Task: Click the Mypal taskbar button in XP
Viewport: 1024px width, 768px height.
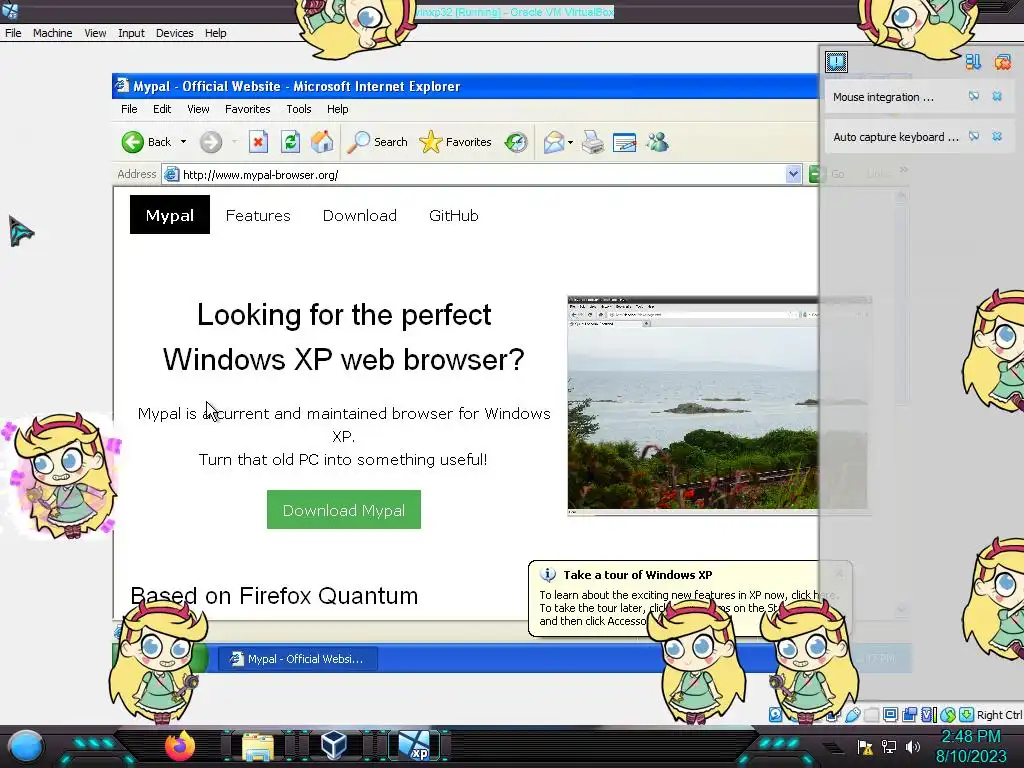Action: click(x=297, y=659)
